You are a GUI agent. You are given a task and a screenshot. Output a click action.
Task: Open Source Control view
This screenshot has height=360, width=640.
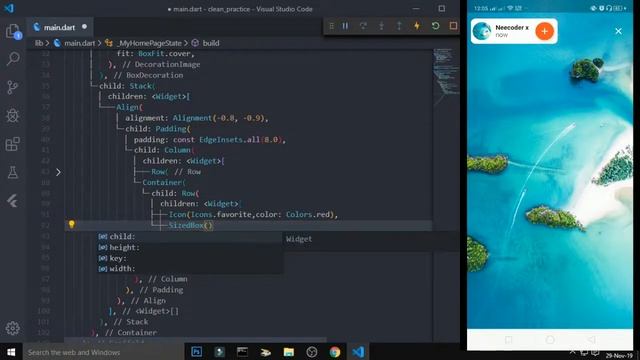[x=13, y=87]
